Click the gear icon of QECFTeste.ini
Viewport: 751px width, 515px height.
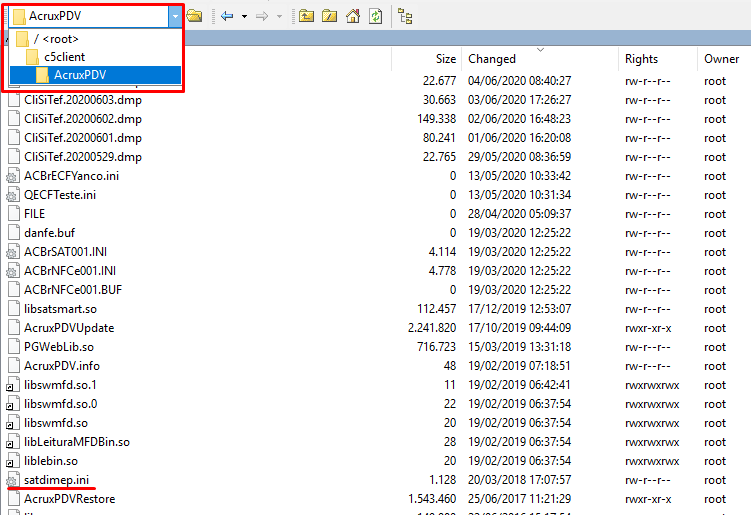(13, 195)
